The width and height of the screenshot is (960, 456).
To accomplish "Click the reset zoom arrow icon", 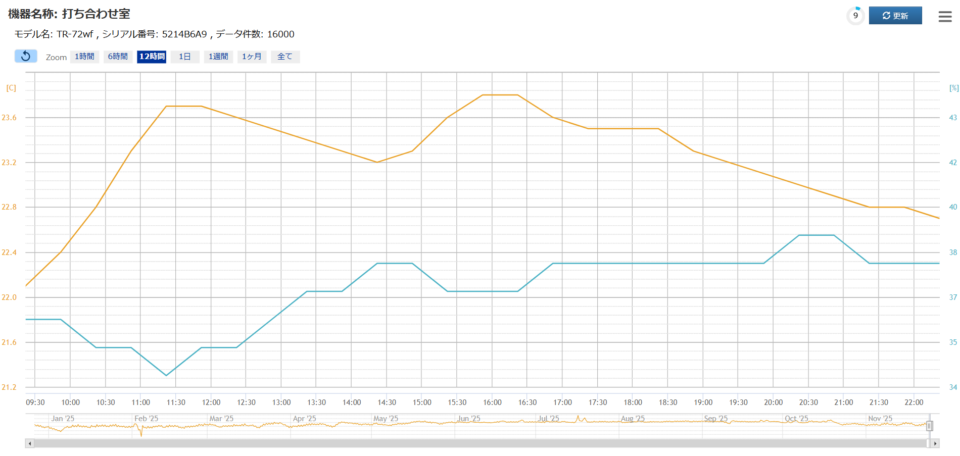I will pos(26,56).
